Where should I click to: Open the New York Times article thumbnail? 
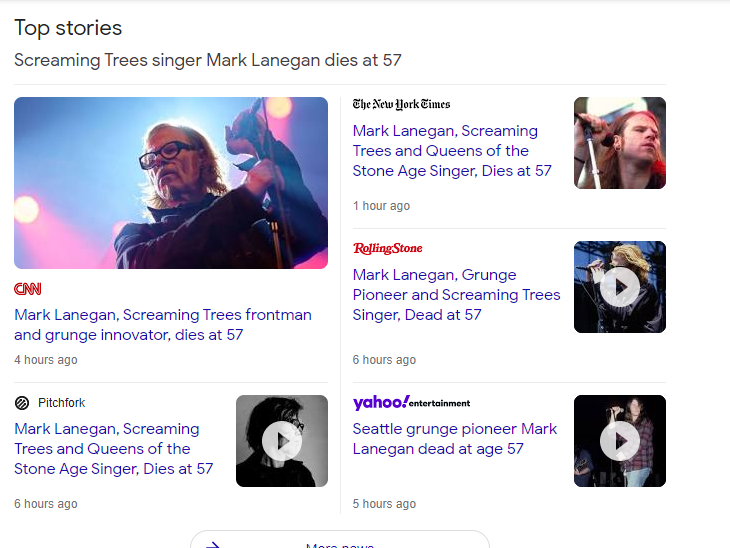[620, 143]
